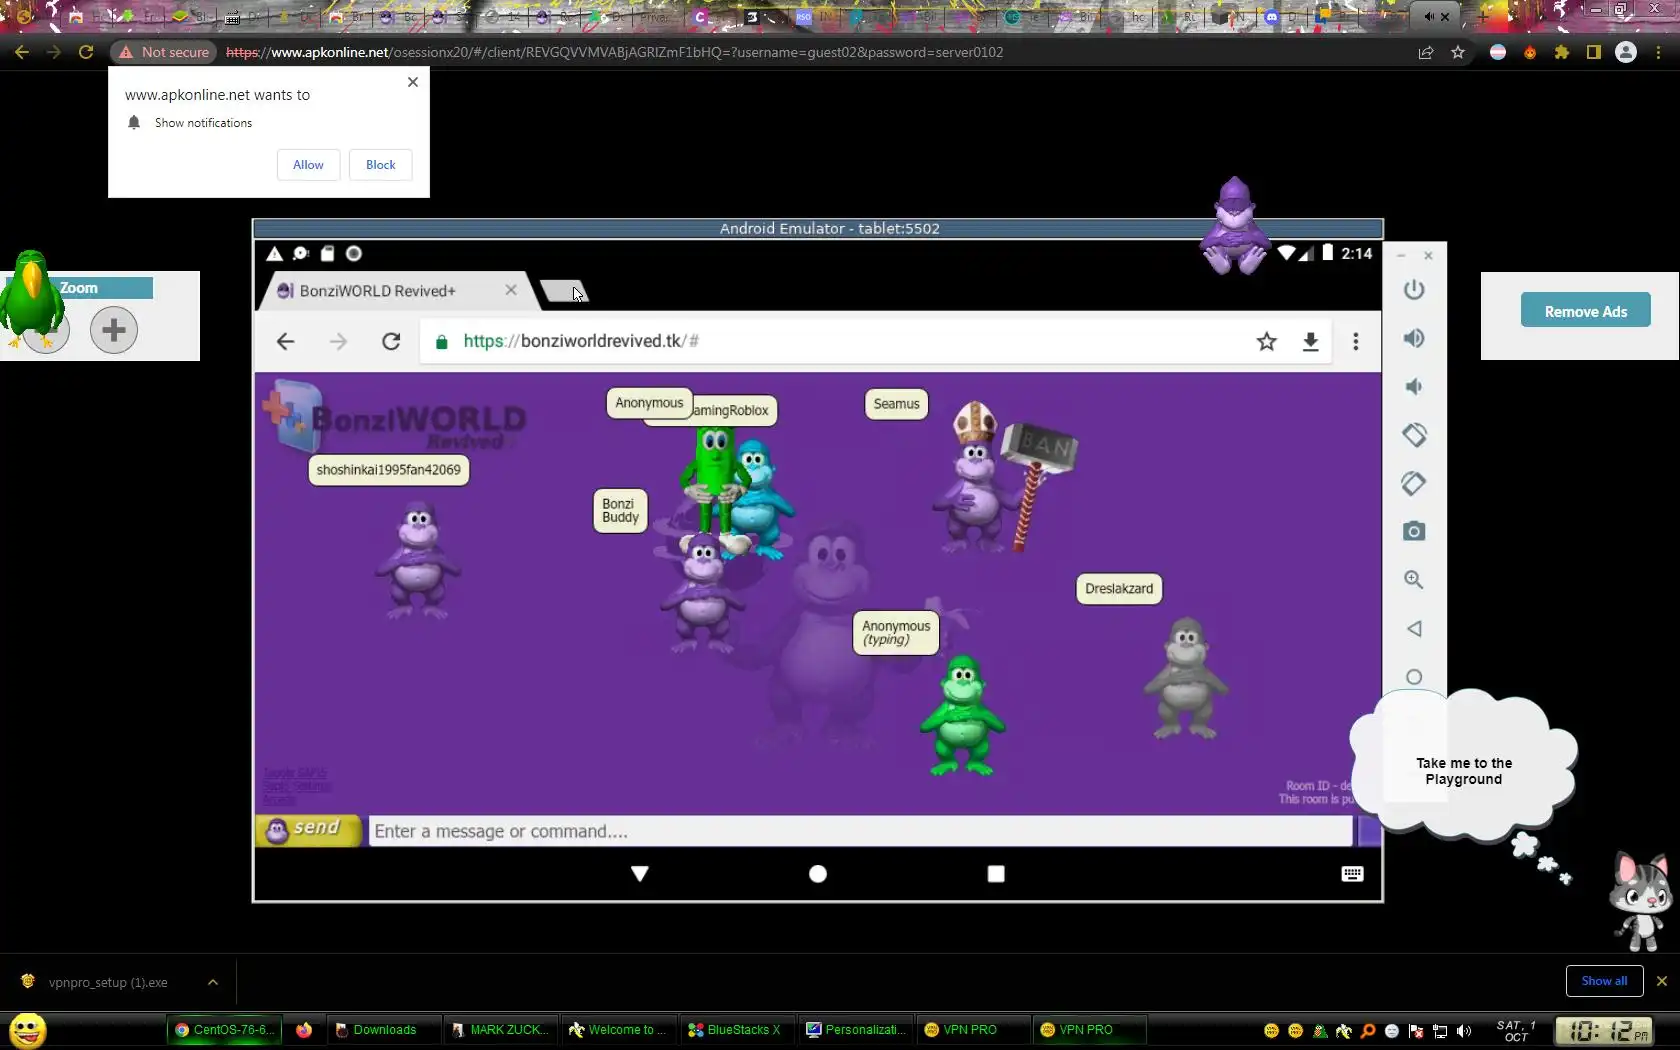The height and width of the screenshot is (1050, 1680).
Task: Dismiss the notification permission popup
Action: pyautogui.click(x=413, y=82)
